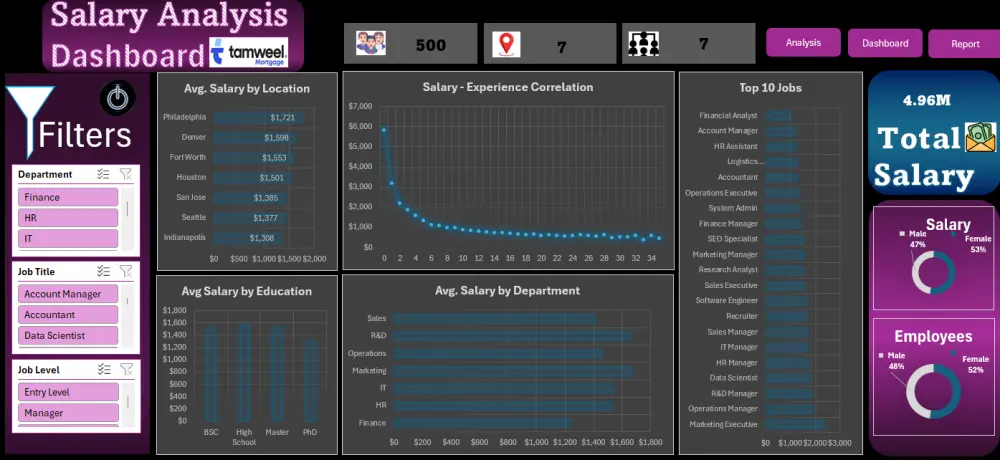Viewport: 1000px width, 460px height.
Task: Click the employees people icon beside 500
Action: [x=371, y=43]
